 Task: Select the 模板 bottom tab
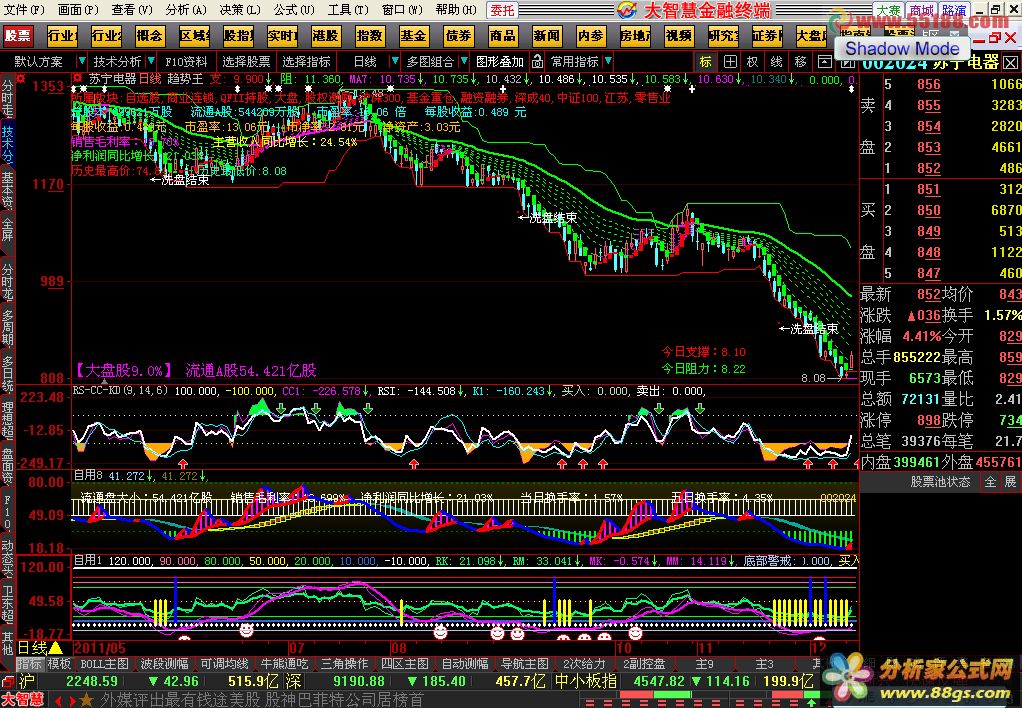(59, 664)
